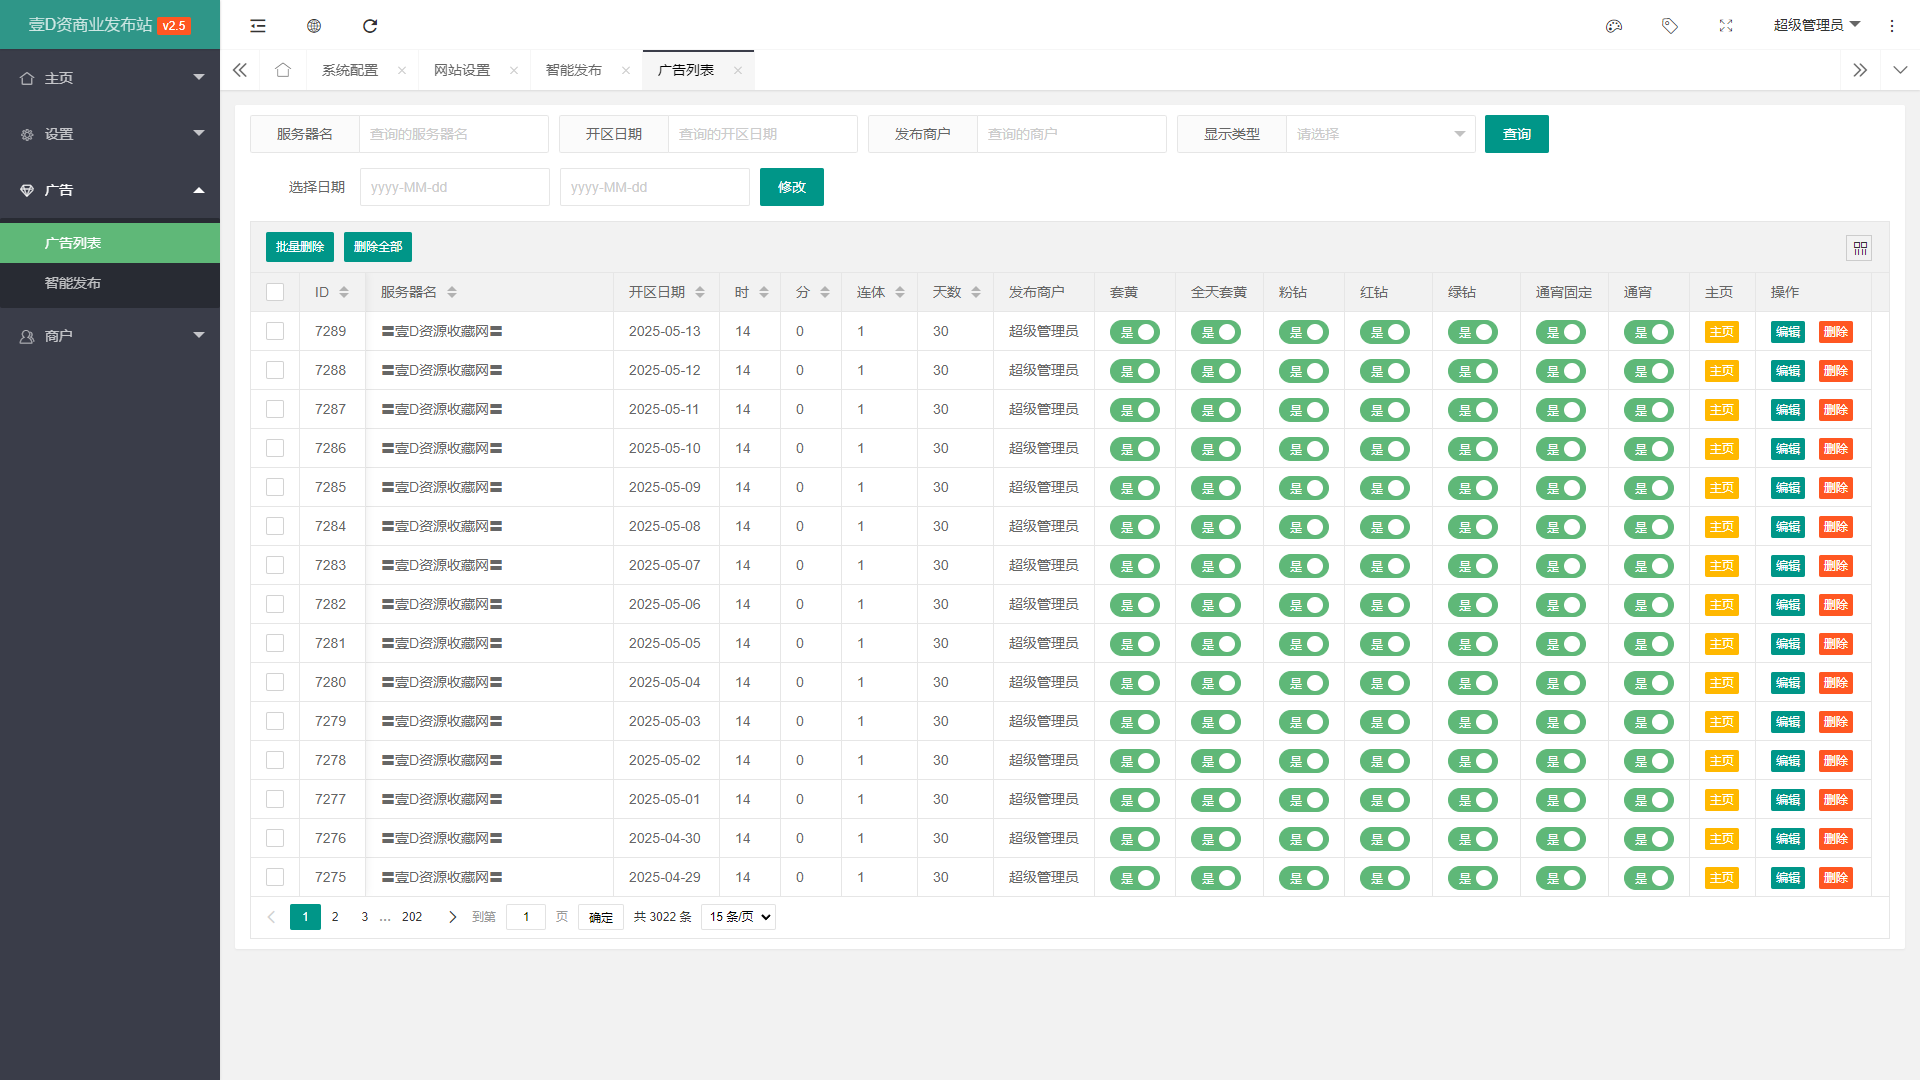
Task: Close the 网站设置 tab
Action: [514, 70]
